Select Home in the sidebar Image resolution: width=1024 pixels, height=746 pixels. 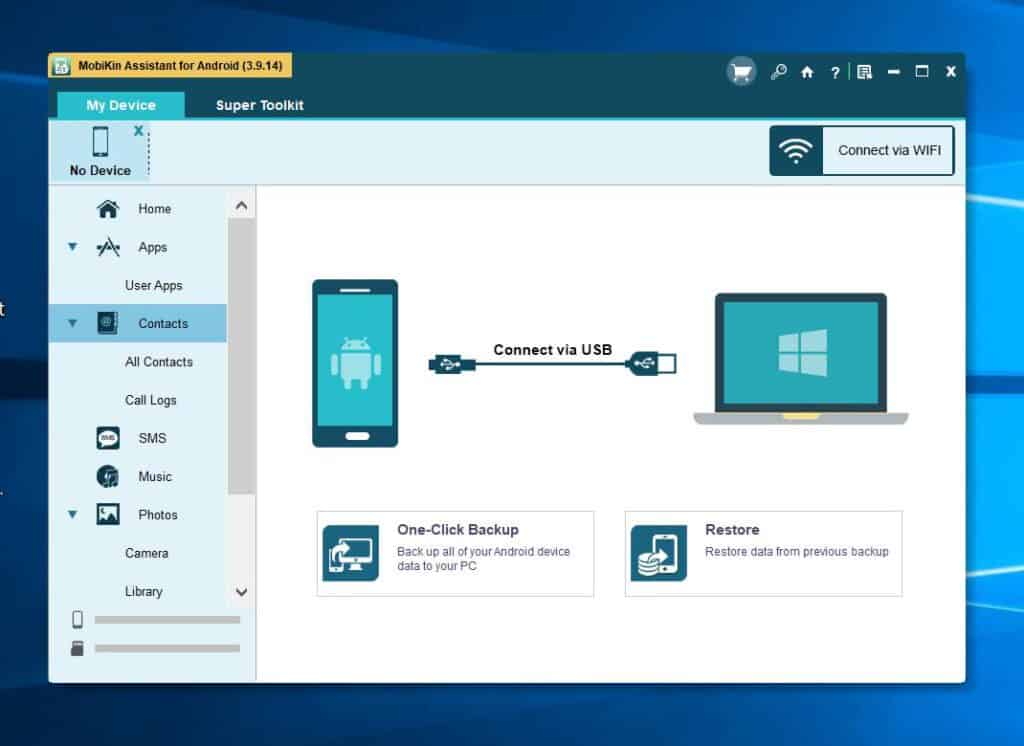tap(155, 209)
